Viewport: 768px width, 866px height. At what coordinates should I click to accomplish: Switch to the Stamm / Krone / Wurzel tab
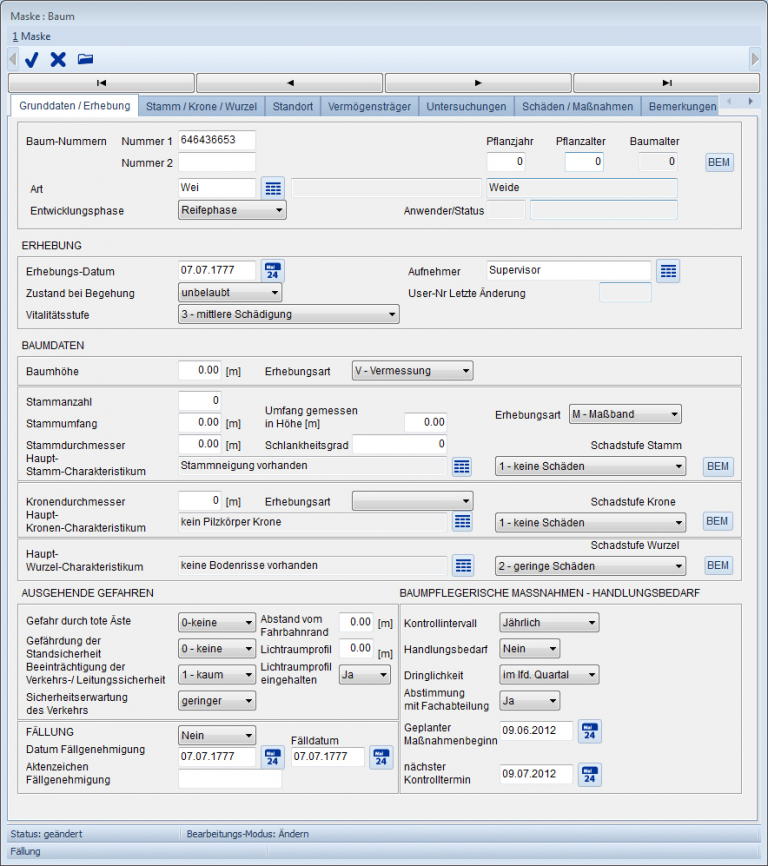201,106
